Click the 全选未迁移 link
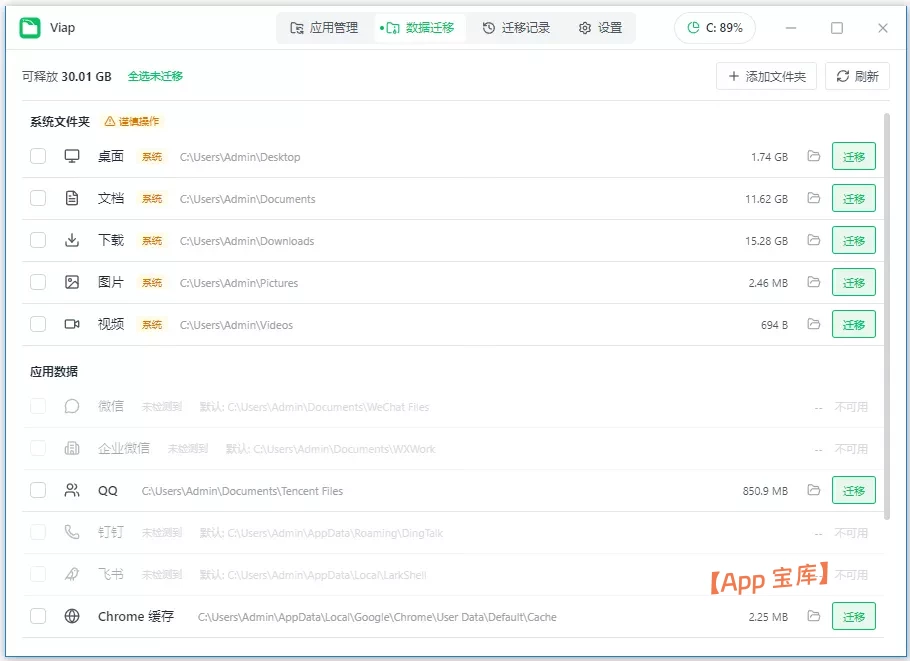Image resolution: width=910 pixels, height=661 pixels. tap(155, 76)
